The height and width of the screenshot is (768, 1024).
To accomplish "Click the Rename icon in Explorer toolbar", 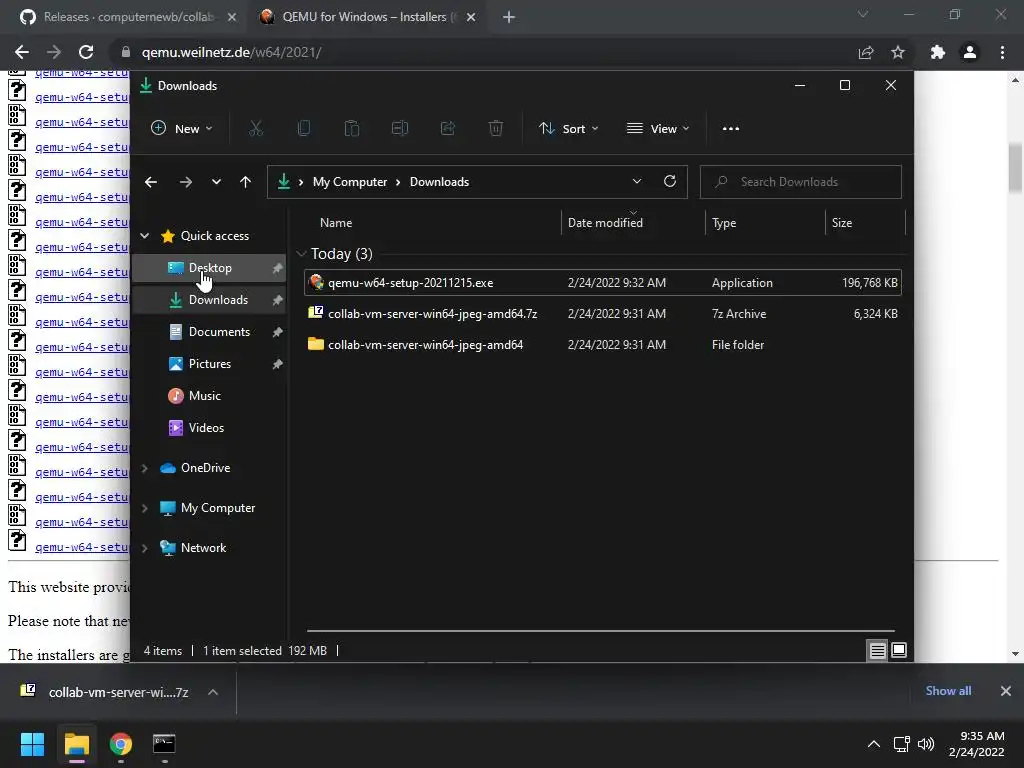I will pos(400,129).
